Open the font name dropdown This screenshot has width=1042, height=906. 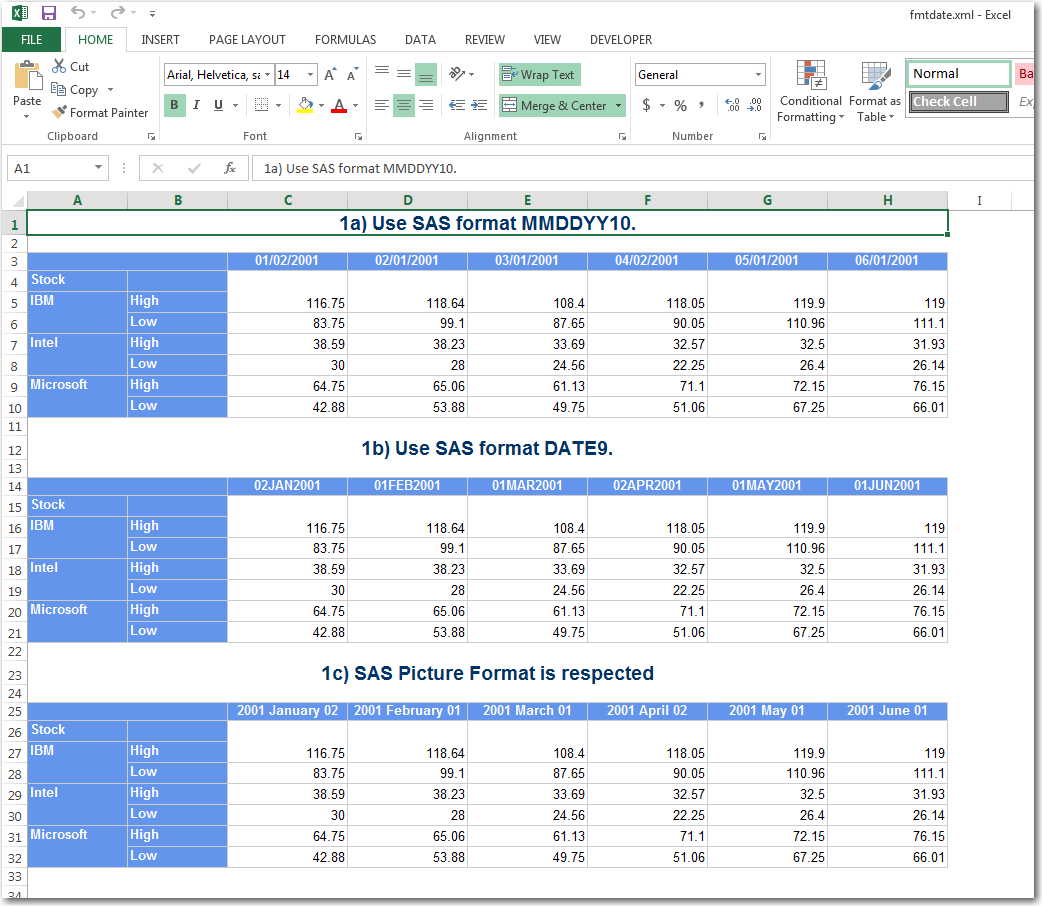268,75
